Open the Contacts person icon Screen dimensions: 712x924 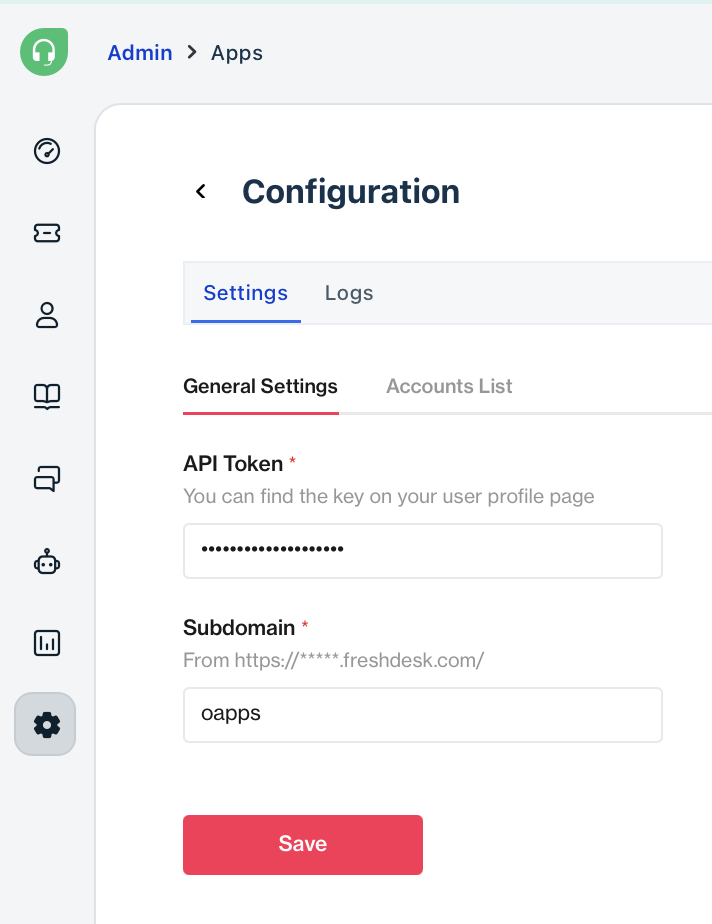click(x=47, y=315)
